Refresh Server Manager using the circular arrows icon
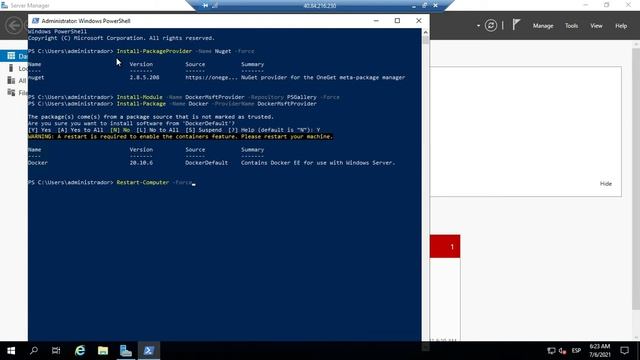The image size is (640, 360). click(x=491, y=26)
